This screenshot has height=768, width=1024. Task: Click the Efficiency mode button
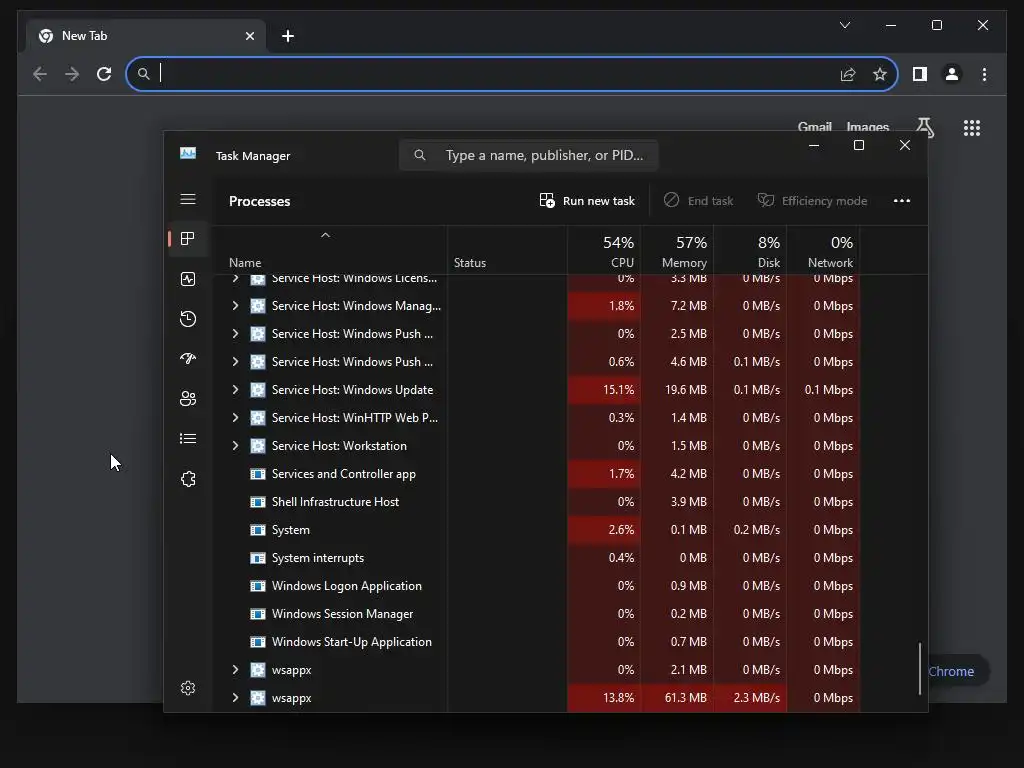[x=812, y=200]
